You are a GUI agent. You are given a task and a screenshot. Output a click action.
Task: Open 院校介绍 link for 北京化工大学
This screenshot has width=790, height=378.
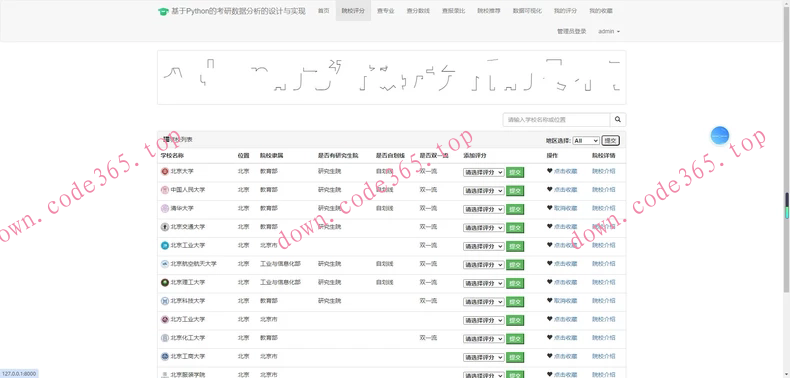point(603,338)
